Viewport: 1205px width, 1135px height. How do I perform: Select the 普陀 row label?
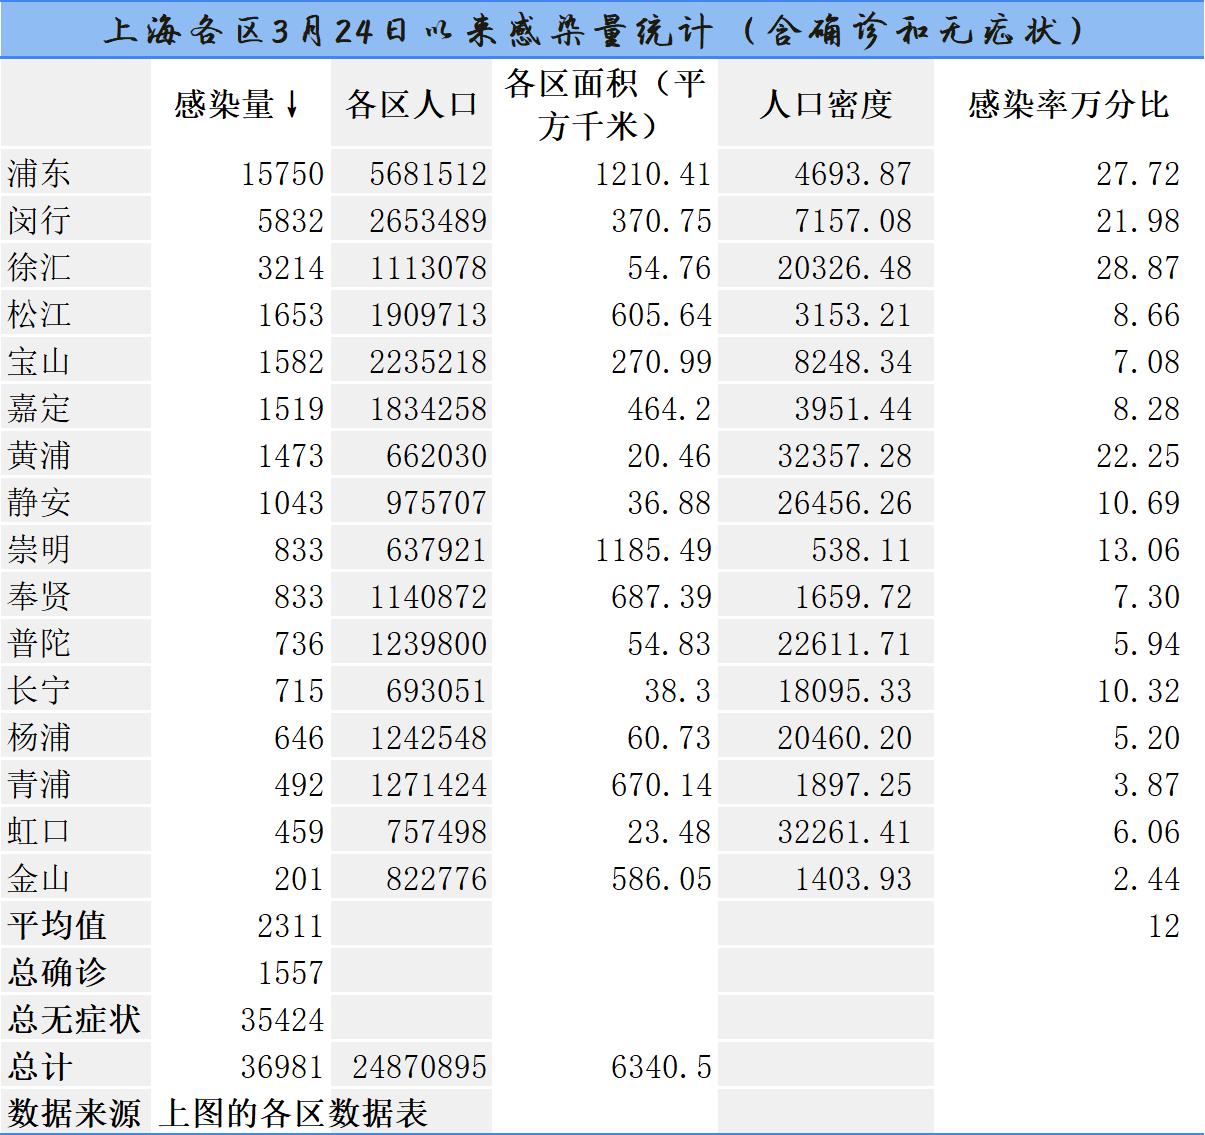[39, 644]
